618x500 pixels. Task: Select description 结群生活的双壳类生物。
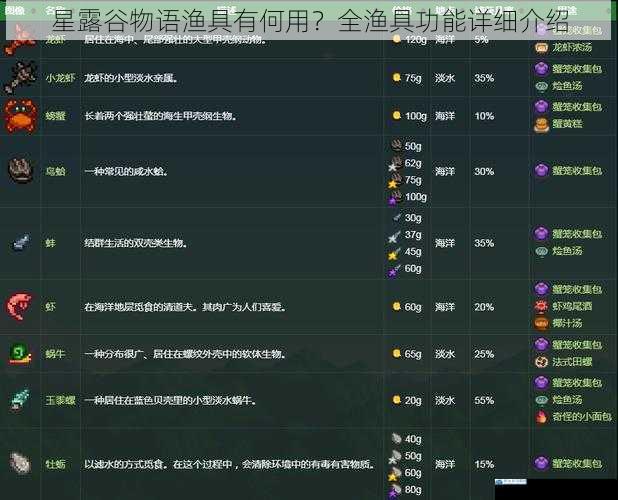tap(136, 243)
